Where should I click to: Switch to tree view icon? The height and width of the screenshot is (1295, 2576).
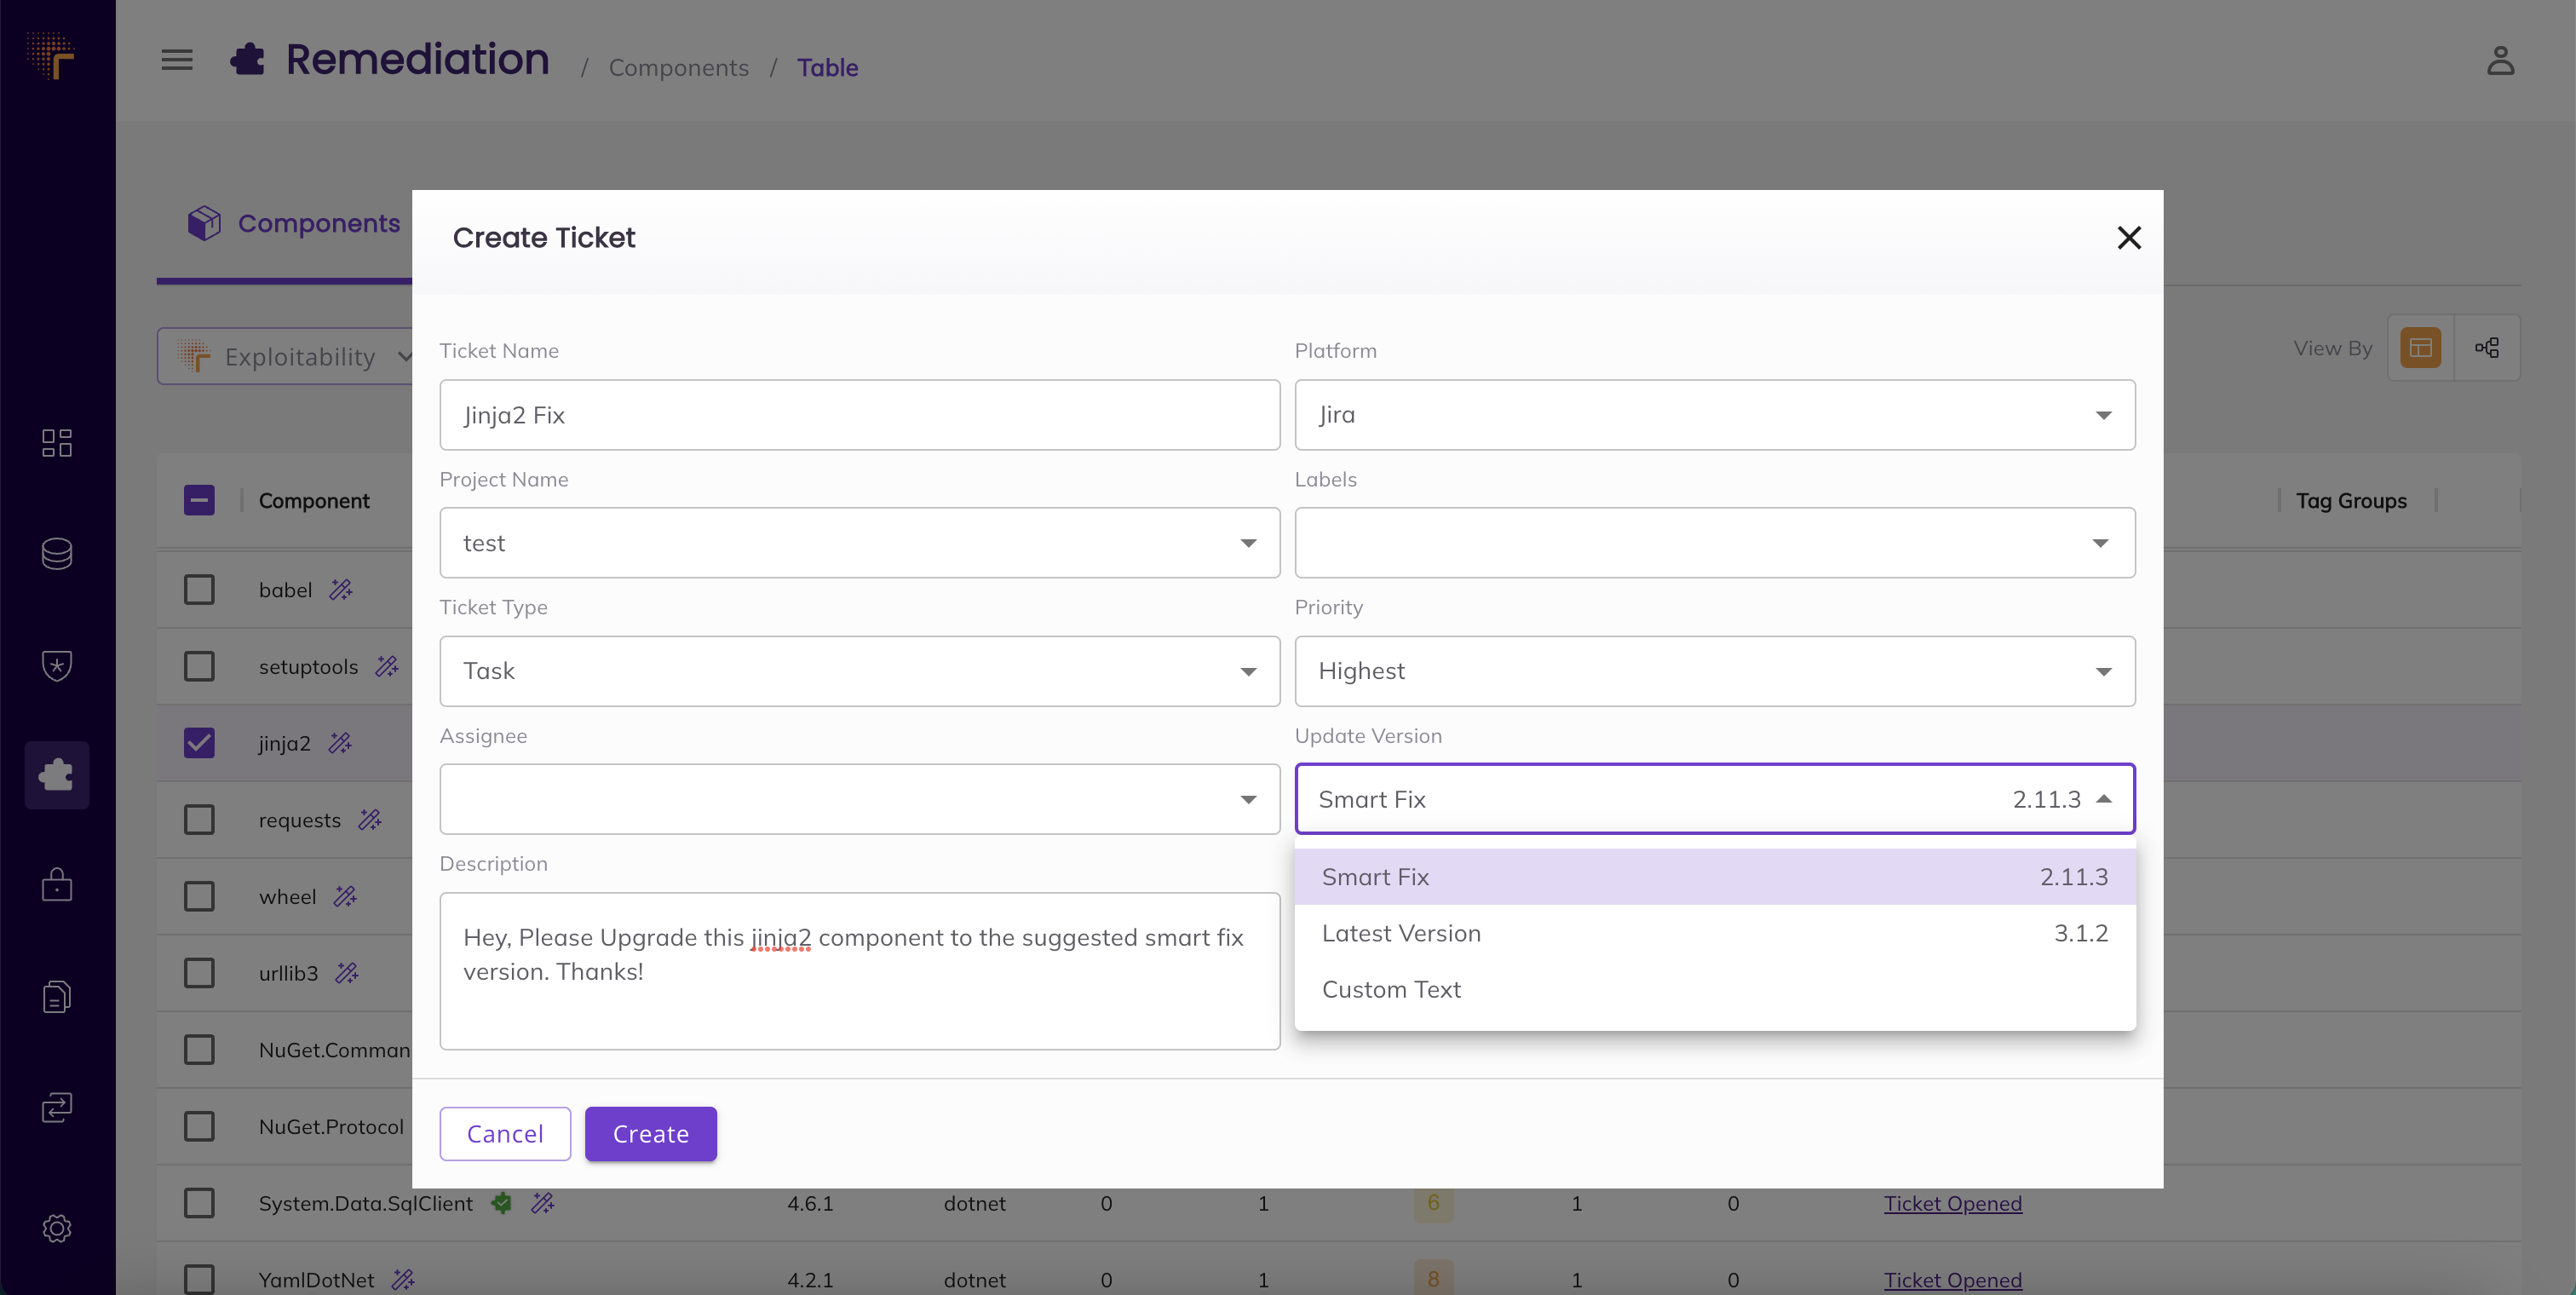(x=2486, y=348)
